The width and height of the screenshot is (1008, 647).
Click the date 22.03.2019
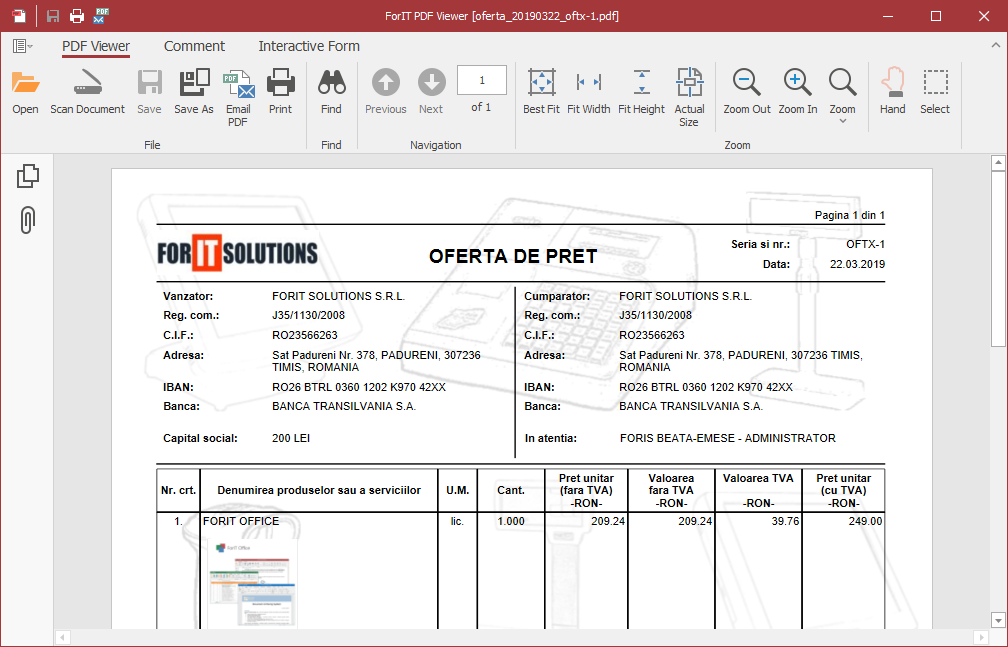tap(858, 264)
